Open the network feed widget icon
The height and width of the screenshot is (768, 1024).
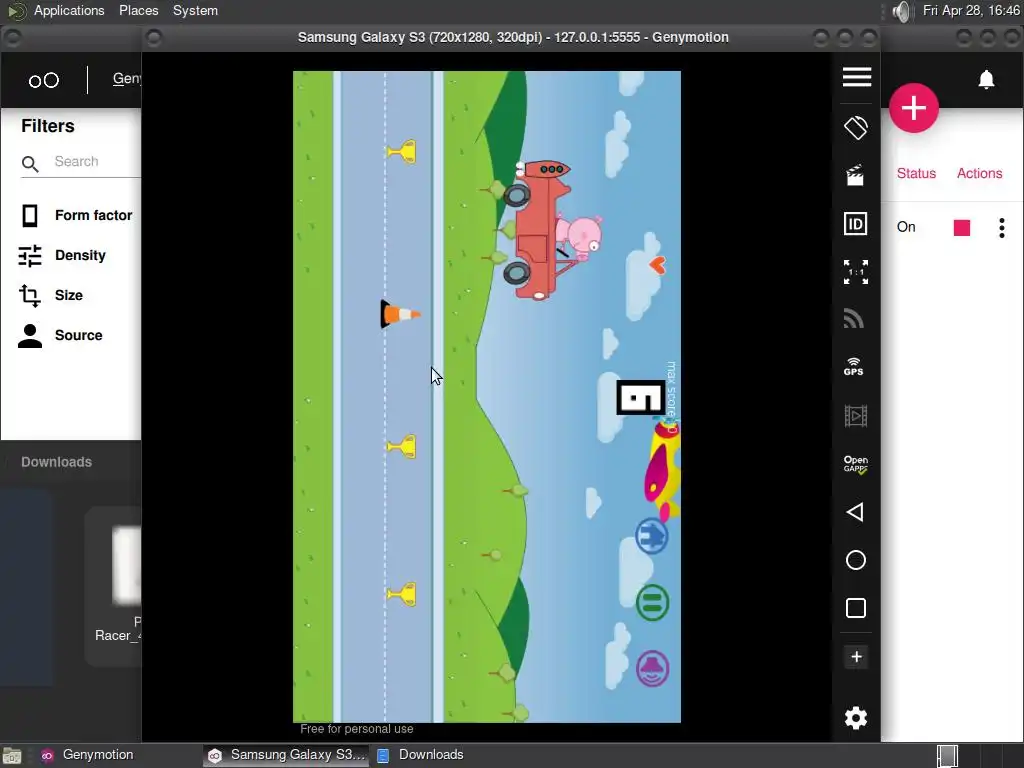pyautogui.click(x=854, y=319)
